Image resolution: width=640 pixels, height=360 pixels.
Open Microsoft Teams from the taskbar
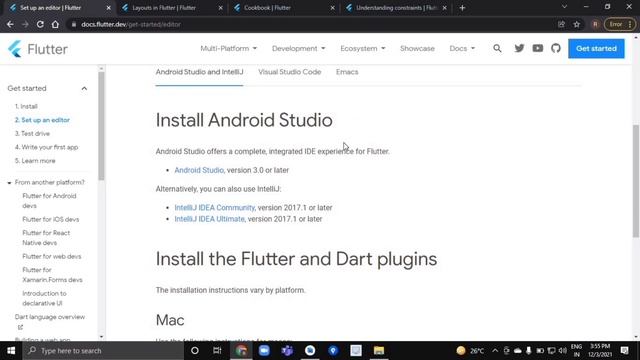[x=287, y=351]
